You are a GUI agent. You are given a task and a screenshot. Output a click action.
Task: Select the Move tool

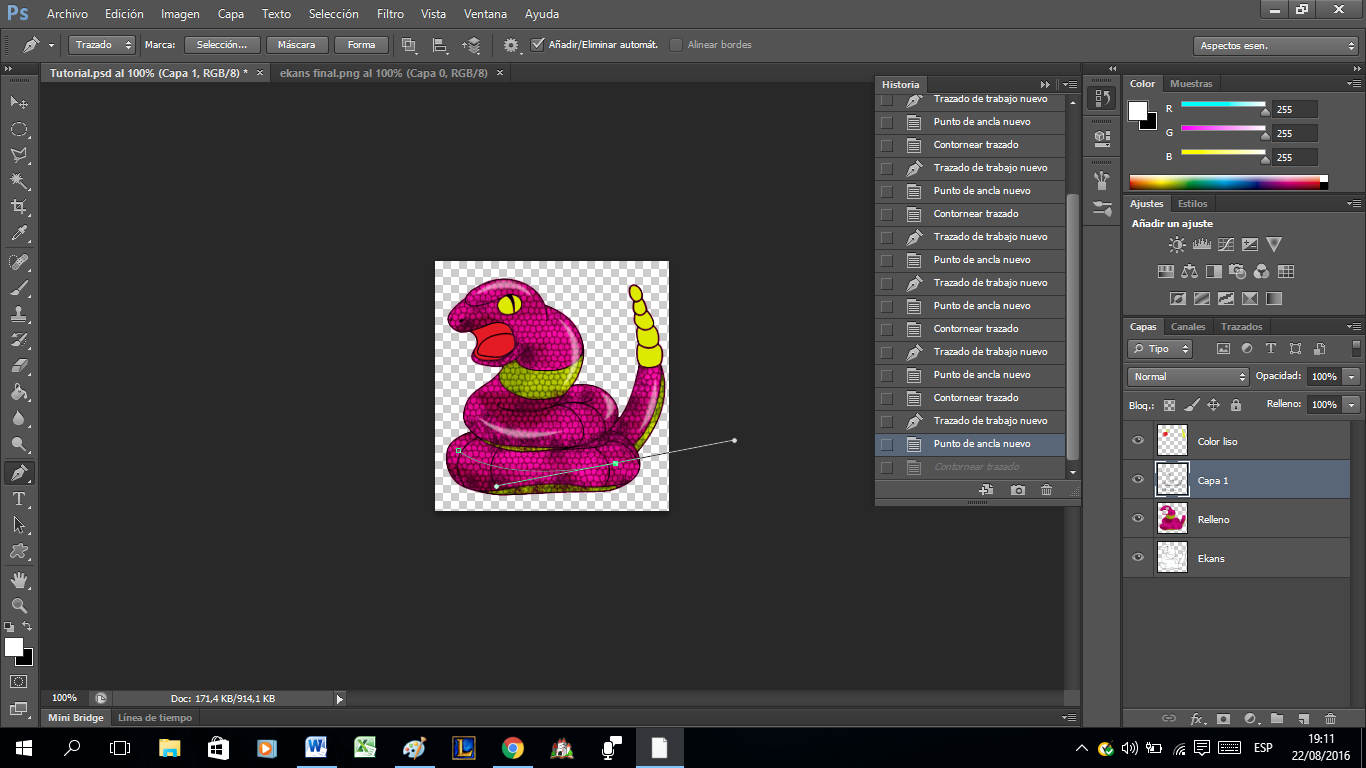click(x=19, y=103)
